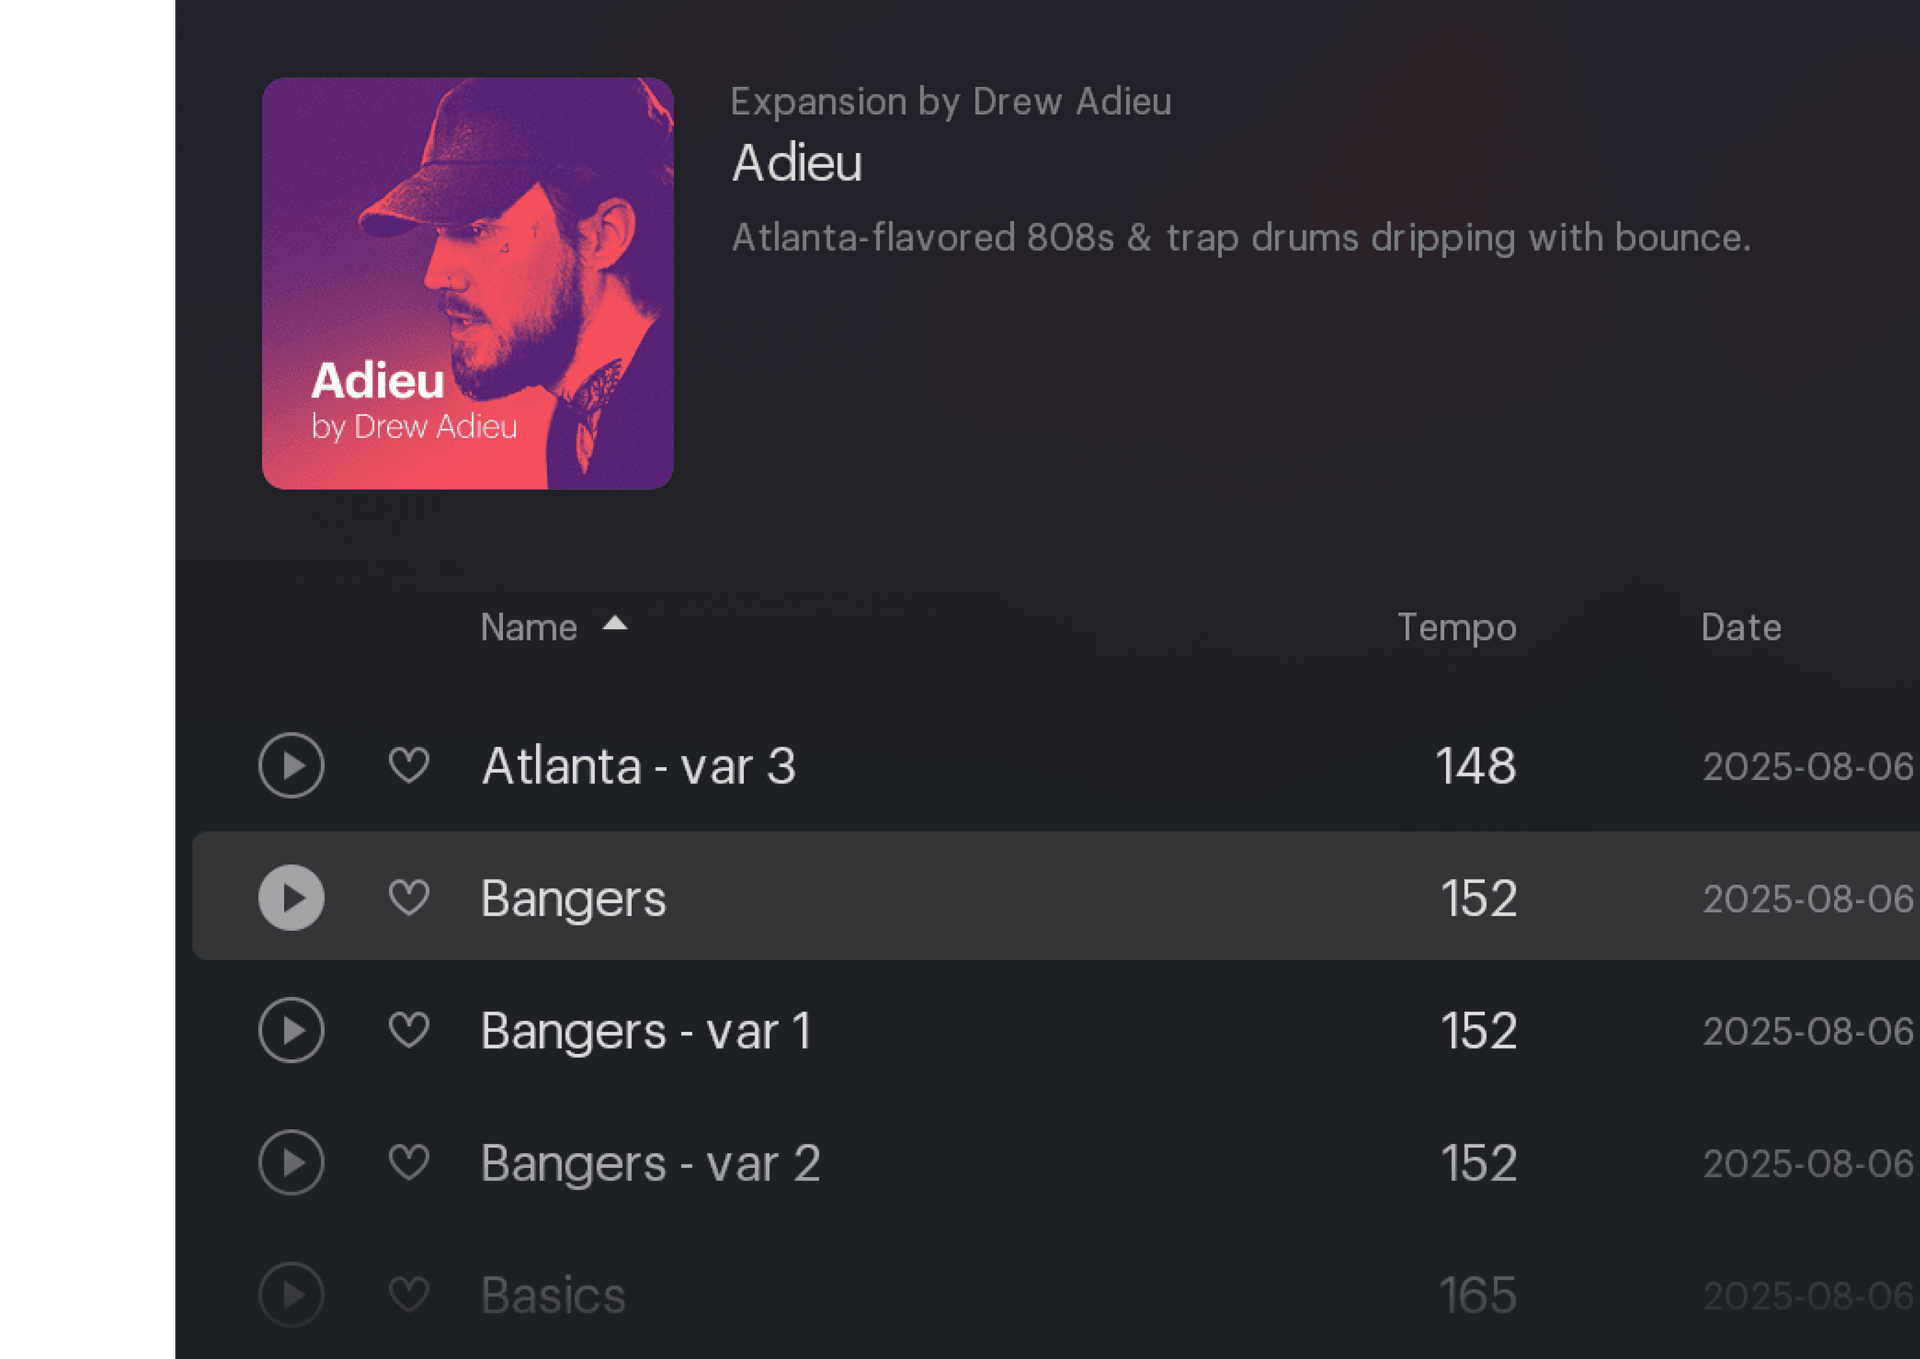
Task: Toggle the heart for Bangers
Action: click(409, 898)
